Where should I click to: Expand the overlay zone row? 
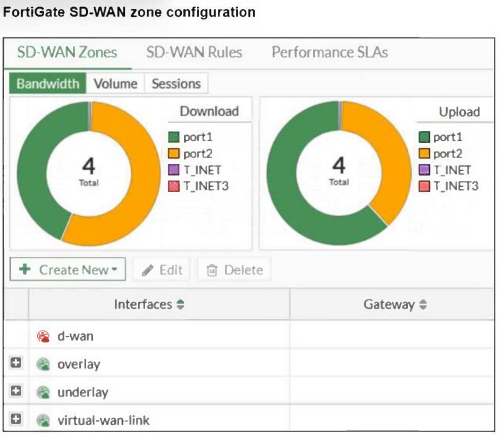coord(16,363)
